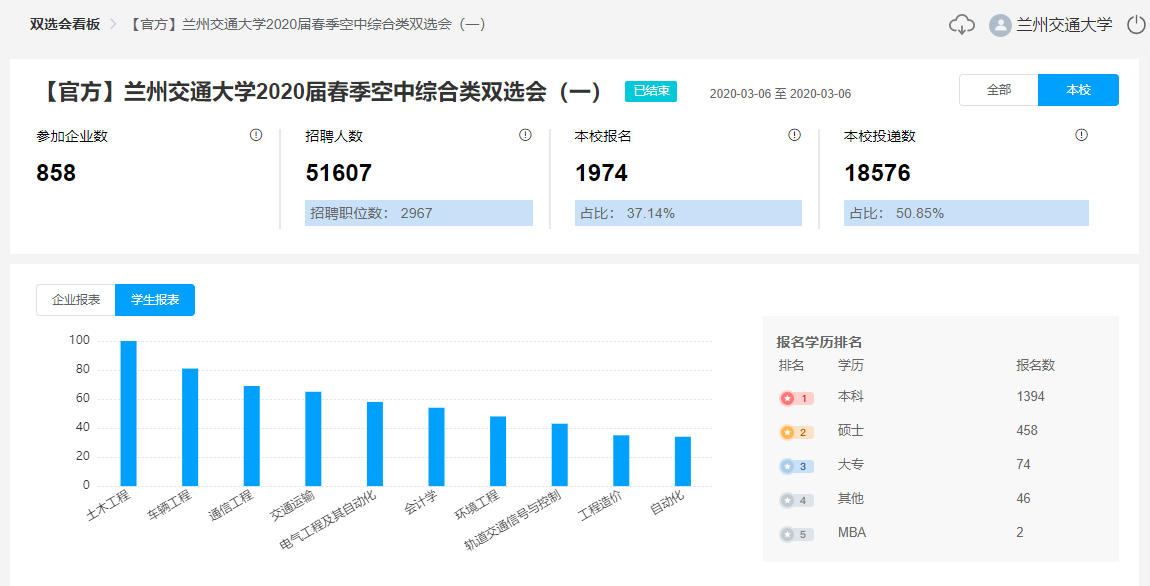Click the power logout icon
The width and height of the screenshot is (1150, 586).
click(x=1136, y=25)
